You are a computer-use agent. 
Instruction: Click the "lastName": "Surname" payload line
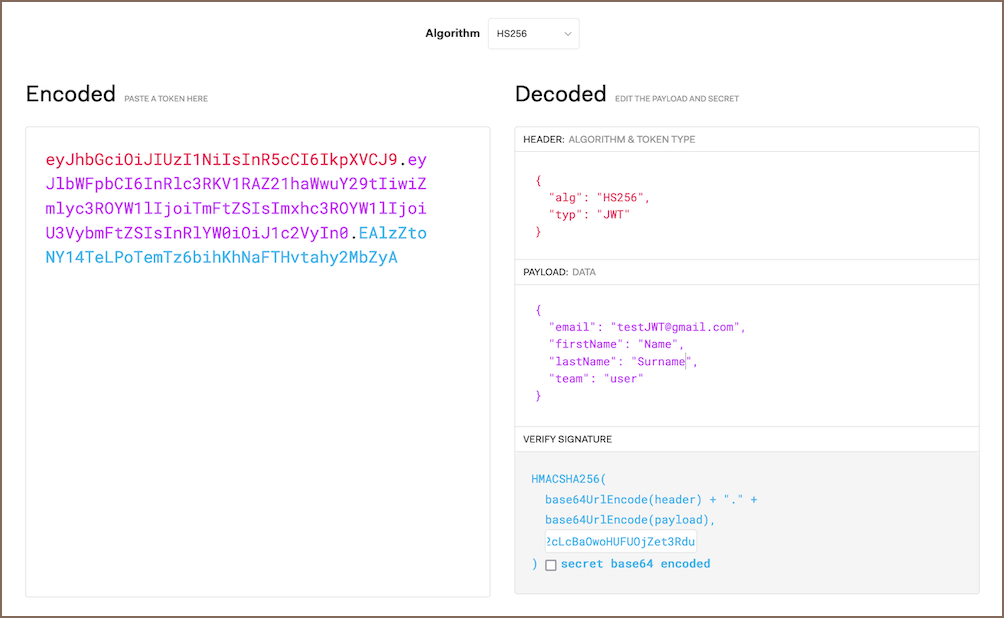click(621, 361)
